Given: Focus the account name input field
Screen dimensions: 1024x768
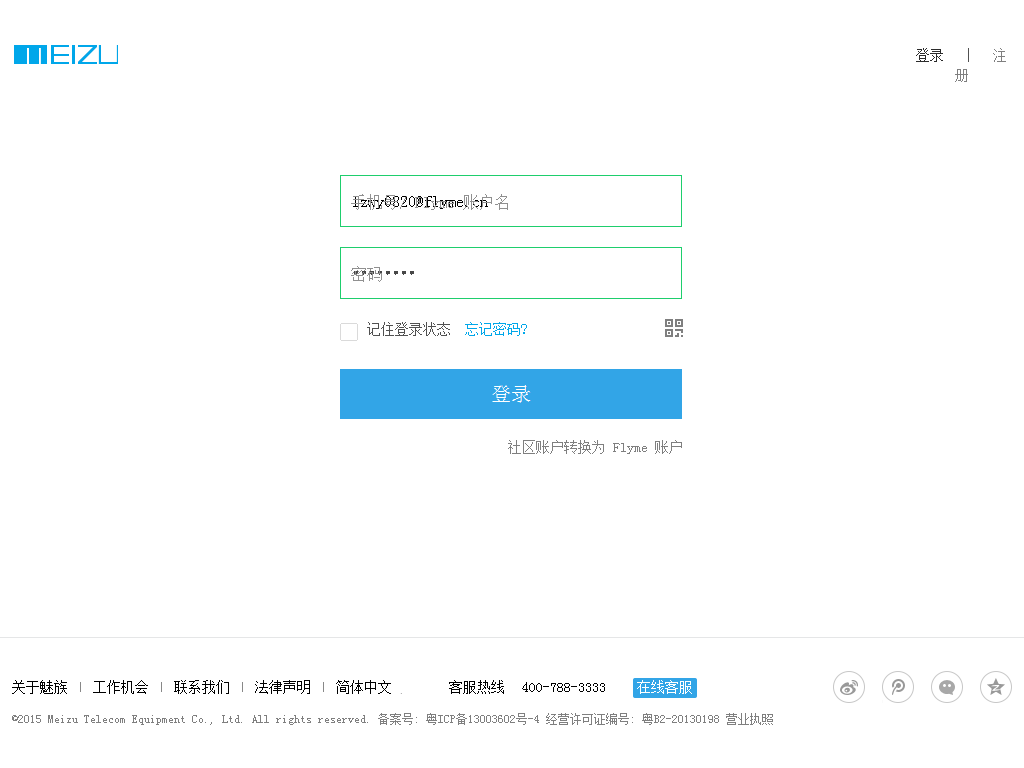Looking at the screenshot, I should pyautogui.click(x=511, y=201).
